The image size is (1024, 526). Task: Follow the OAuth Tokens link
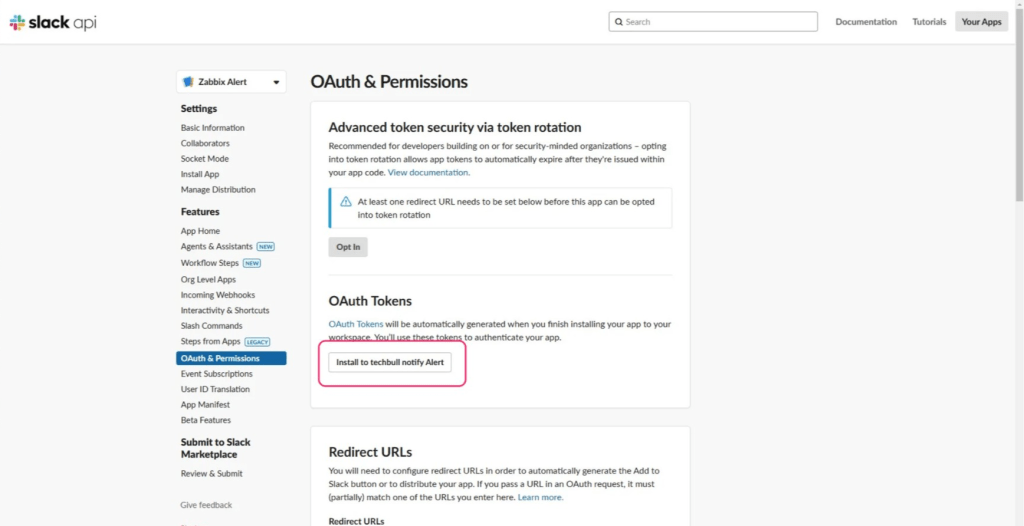(x=356, y=324)
